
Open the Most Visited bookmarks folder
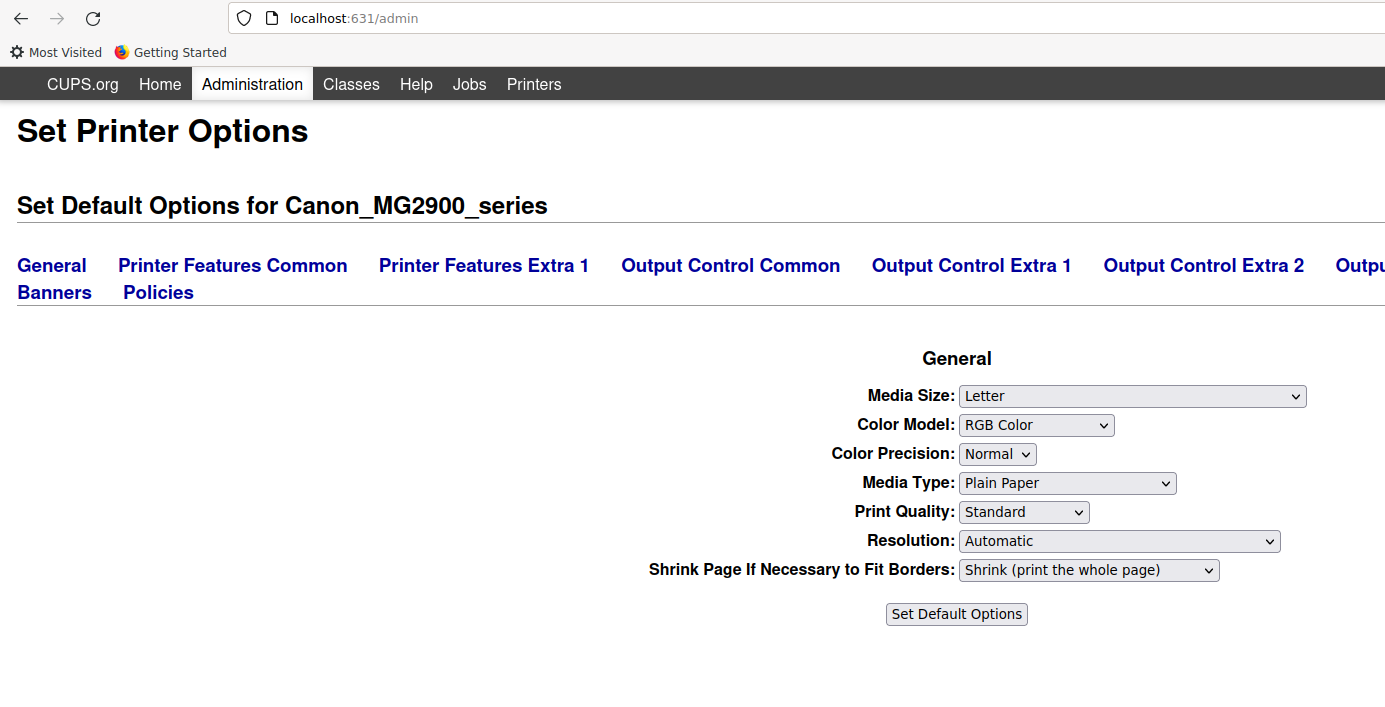(56, 52)
